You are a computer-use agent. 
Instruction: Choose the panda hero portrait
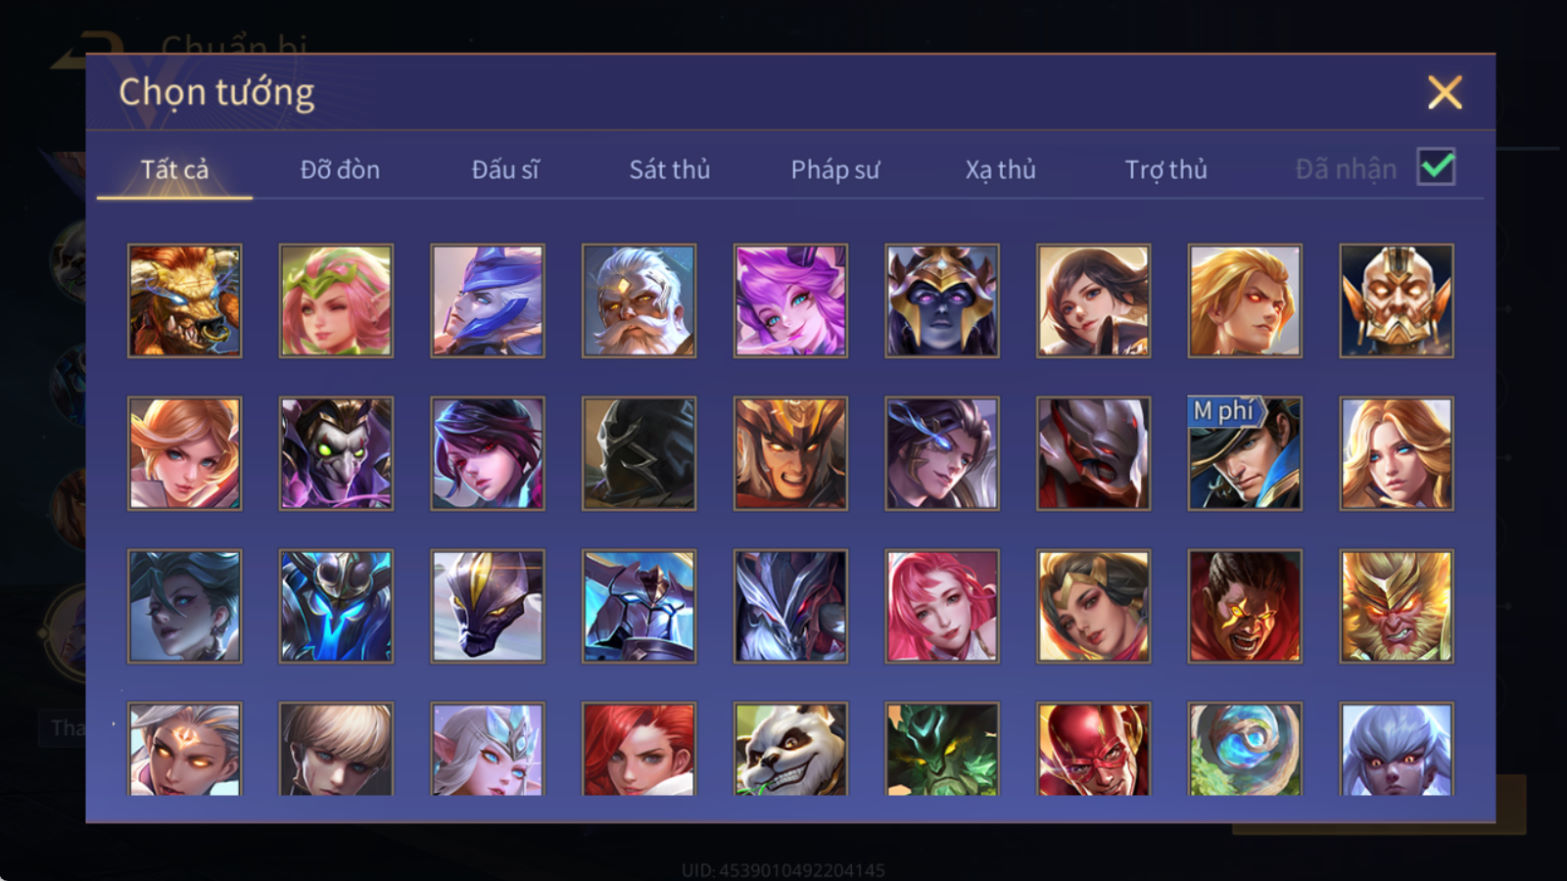point(790,749)
